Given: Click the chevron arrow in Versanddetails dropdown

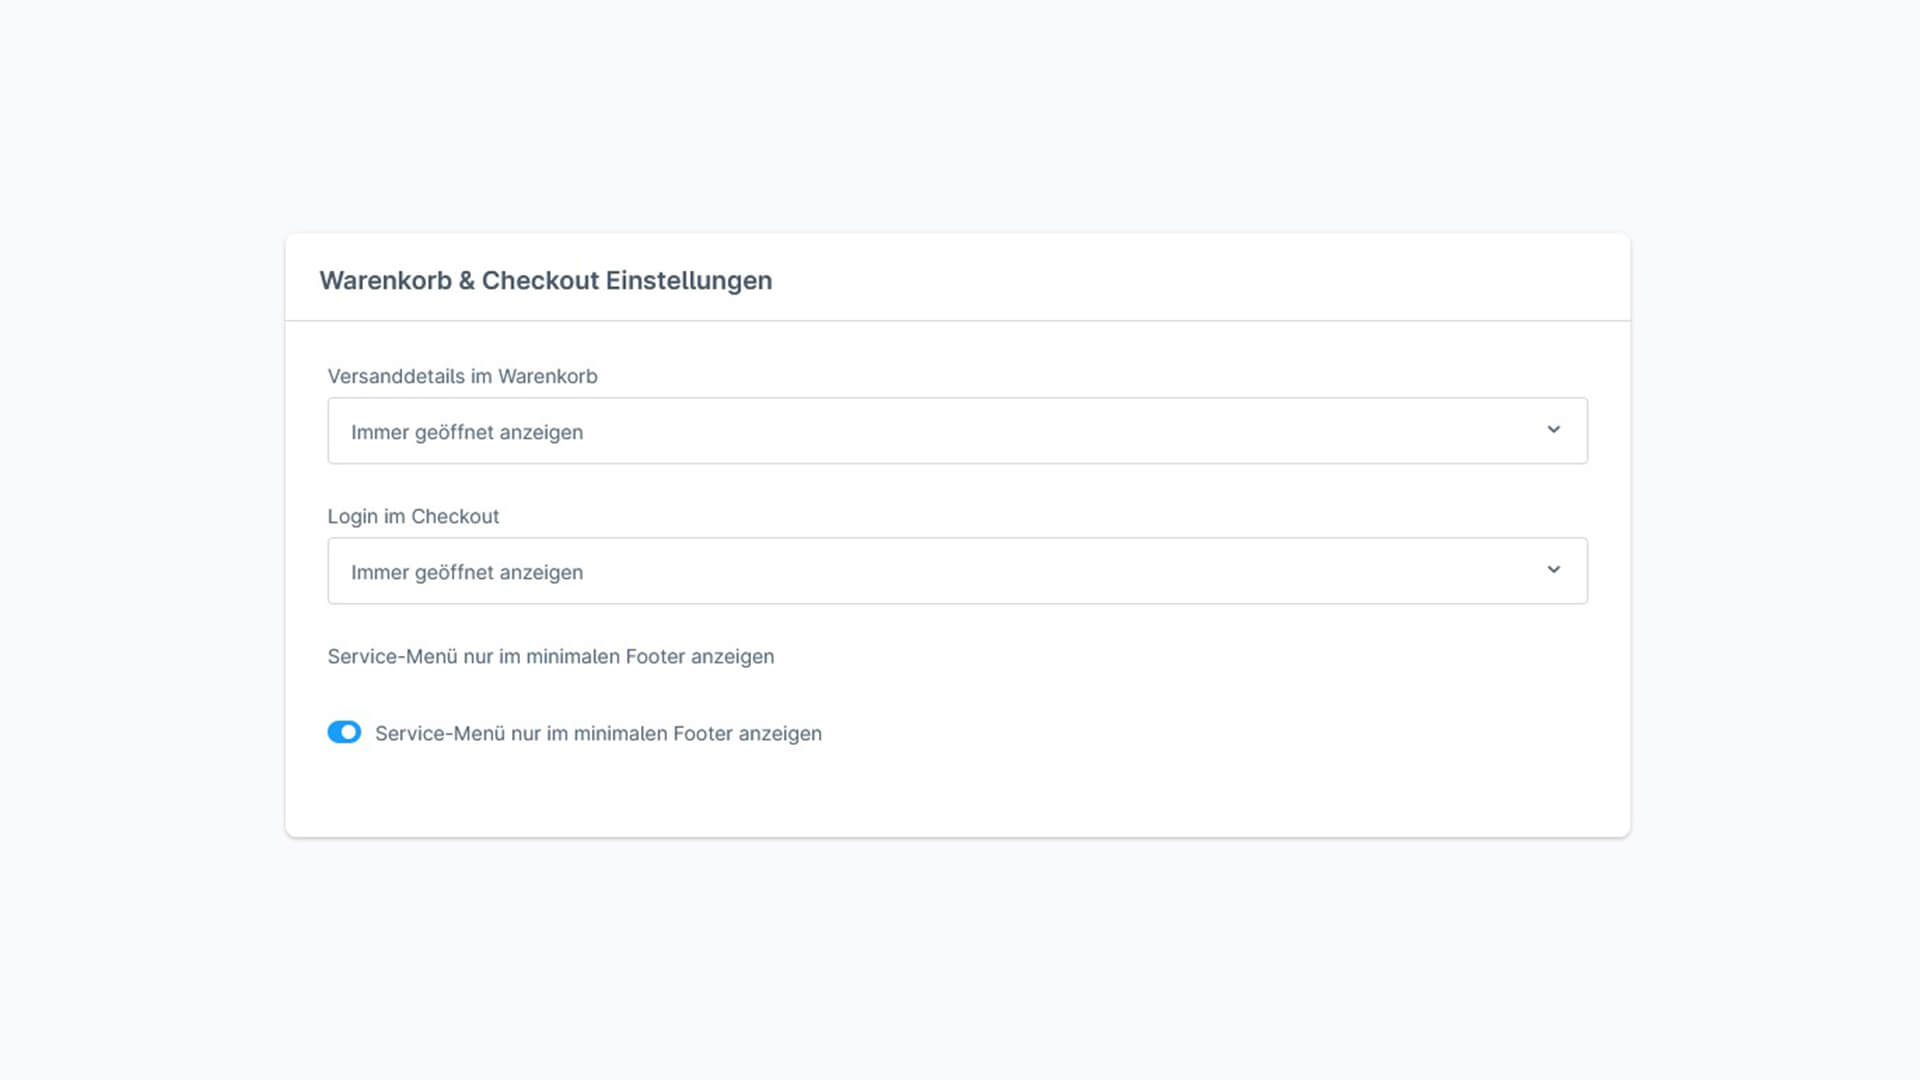Looking at the screenshot, I should 1553,430.
